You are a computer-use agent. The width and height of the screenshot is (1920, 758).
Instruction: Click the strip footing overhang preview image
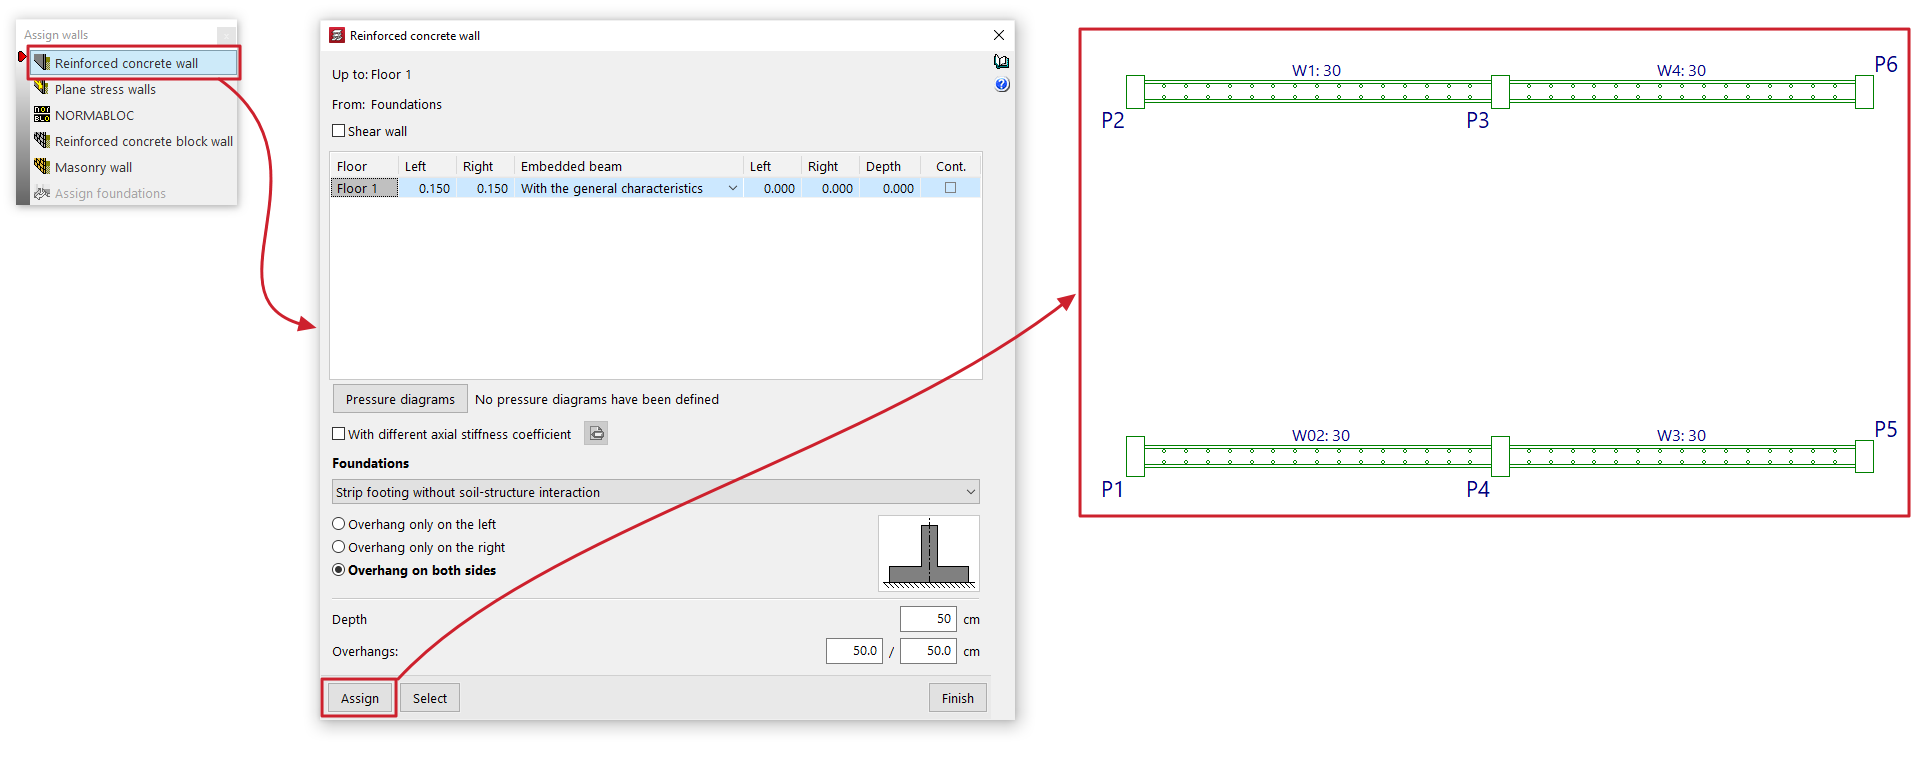[929, 553]
